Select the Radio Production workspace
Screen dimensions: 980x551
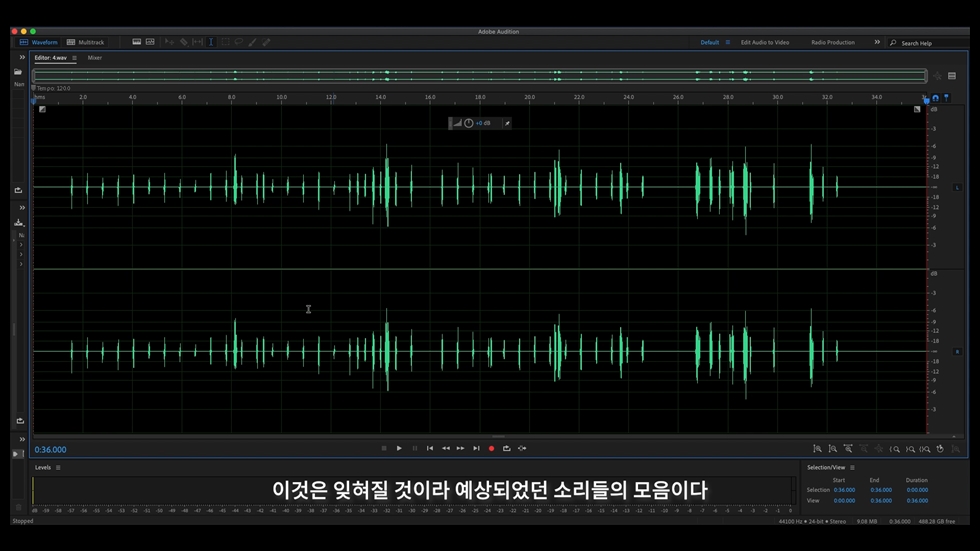pos(832,43)
